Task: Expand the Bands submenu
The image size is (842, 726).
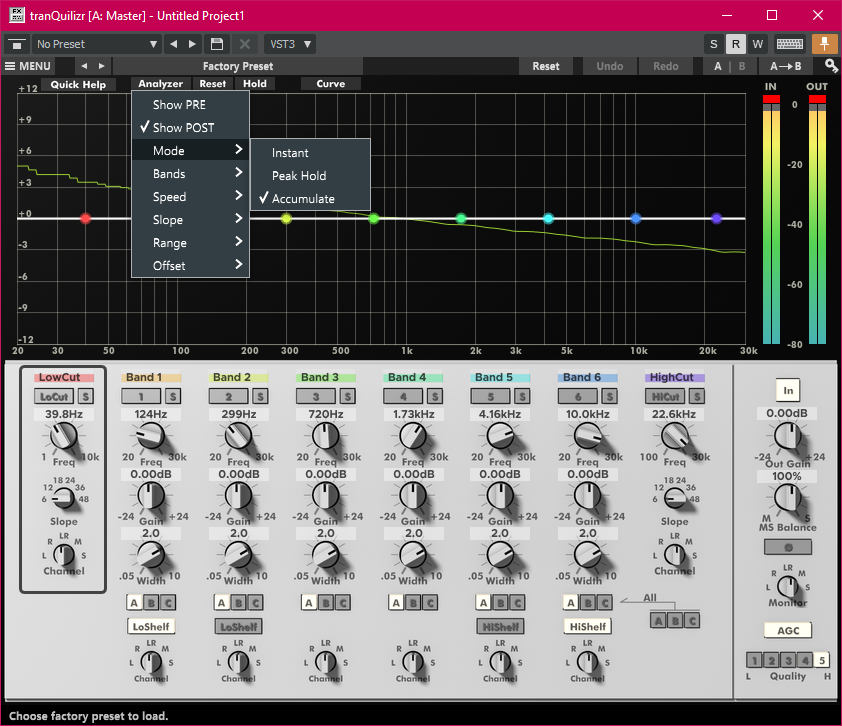Action: 190,173
